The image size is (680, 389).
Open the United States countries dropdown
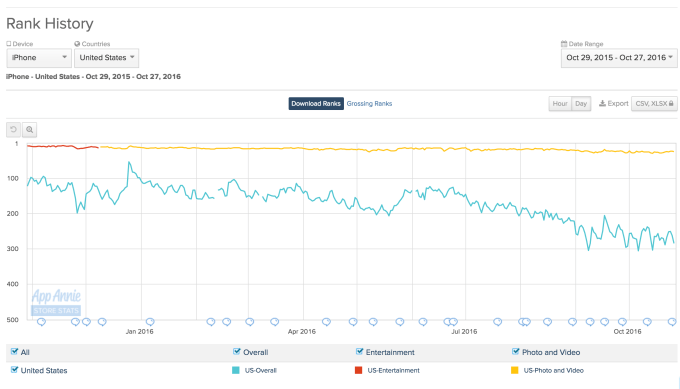coord(107,58)
